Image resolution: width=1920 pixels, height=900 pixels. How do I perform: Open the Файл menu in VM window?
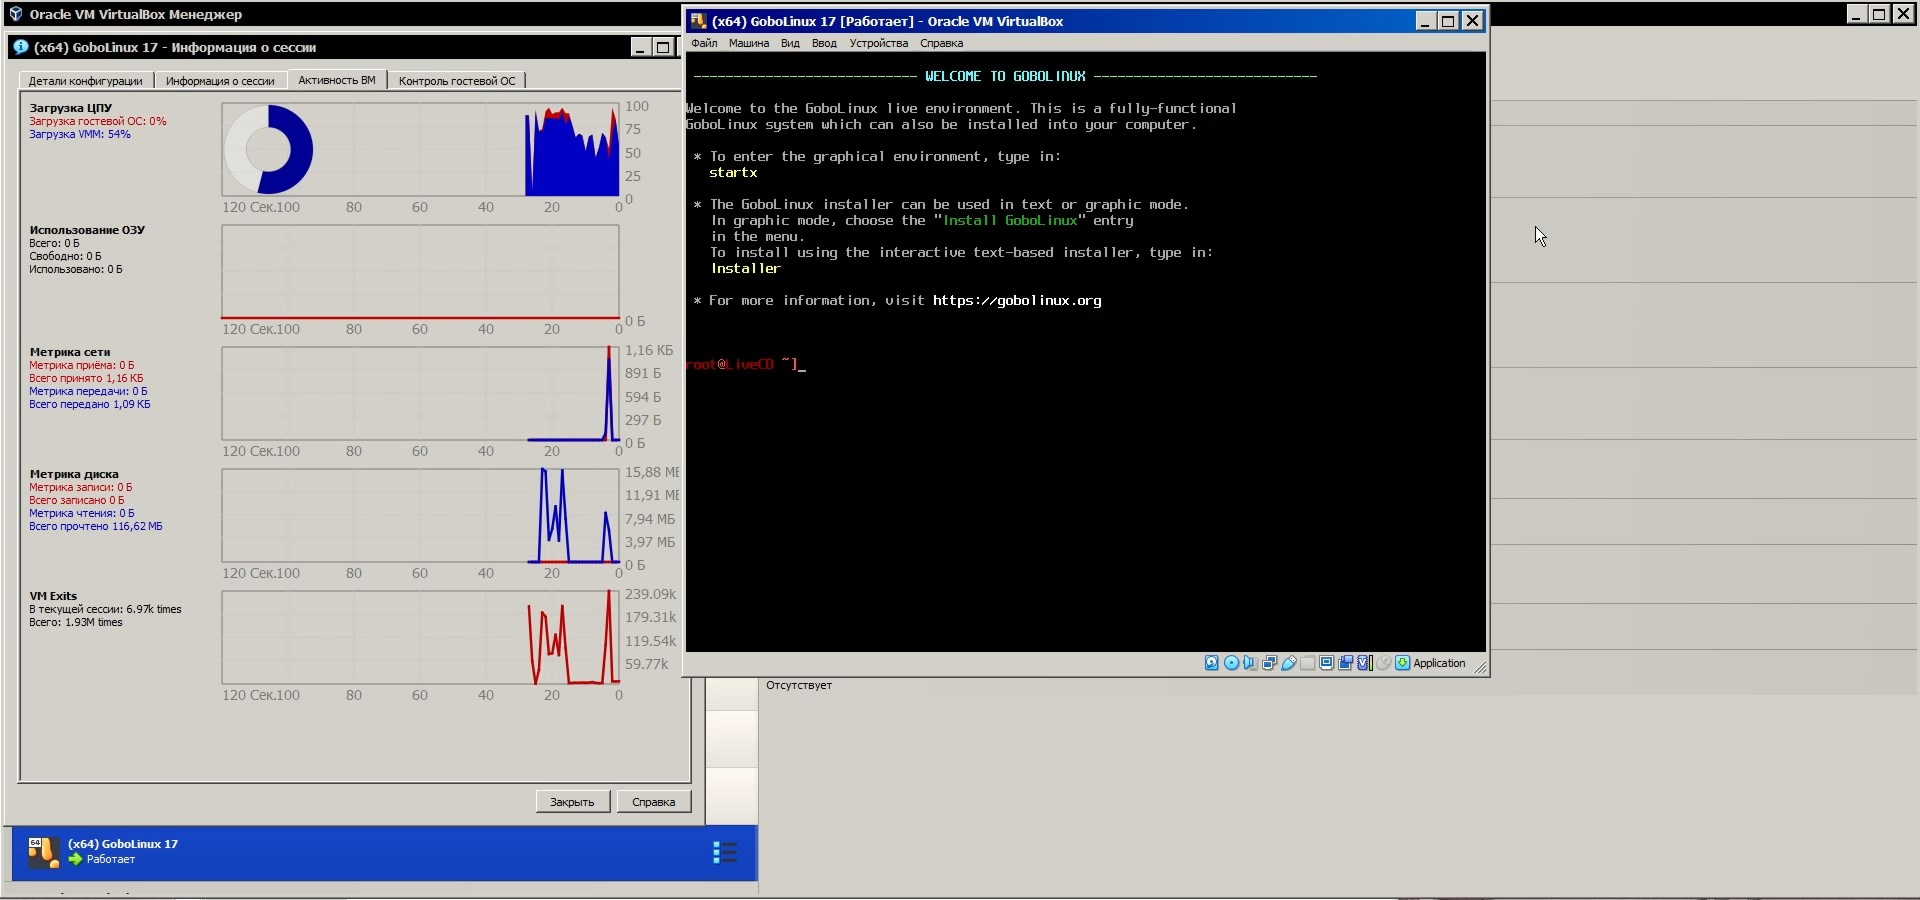coord(704,43)
